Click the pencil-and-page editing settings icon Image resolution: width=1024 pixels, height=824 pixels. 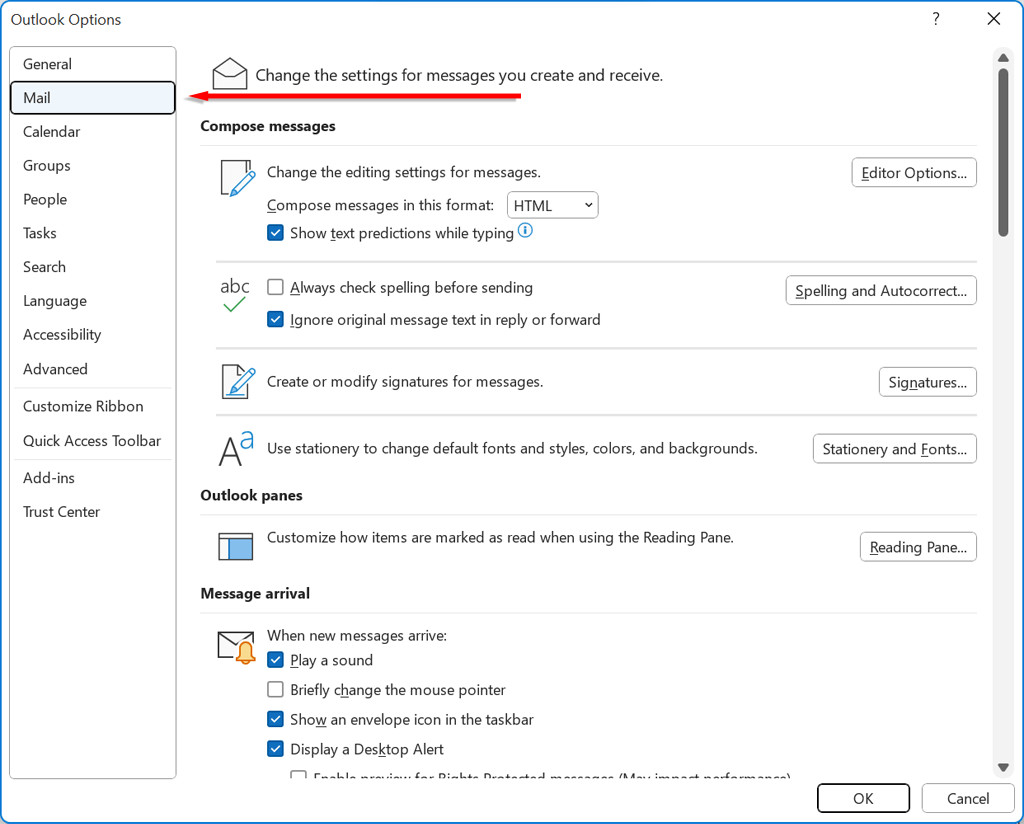237,177
